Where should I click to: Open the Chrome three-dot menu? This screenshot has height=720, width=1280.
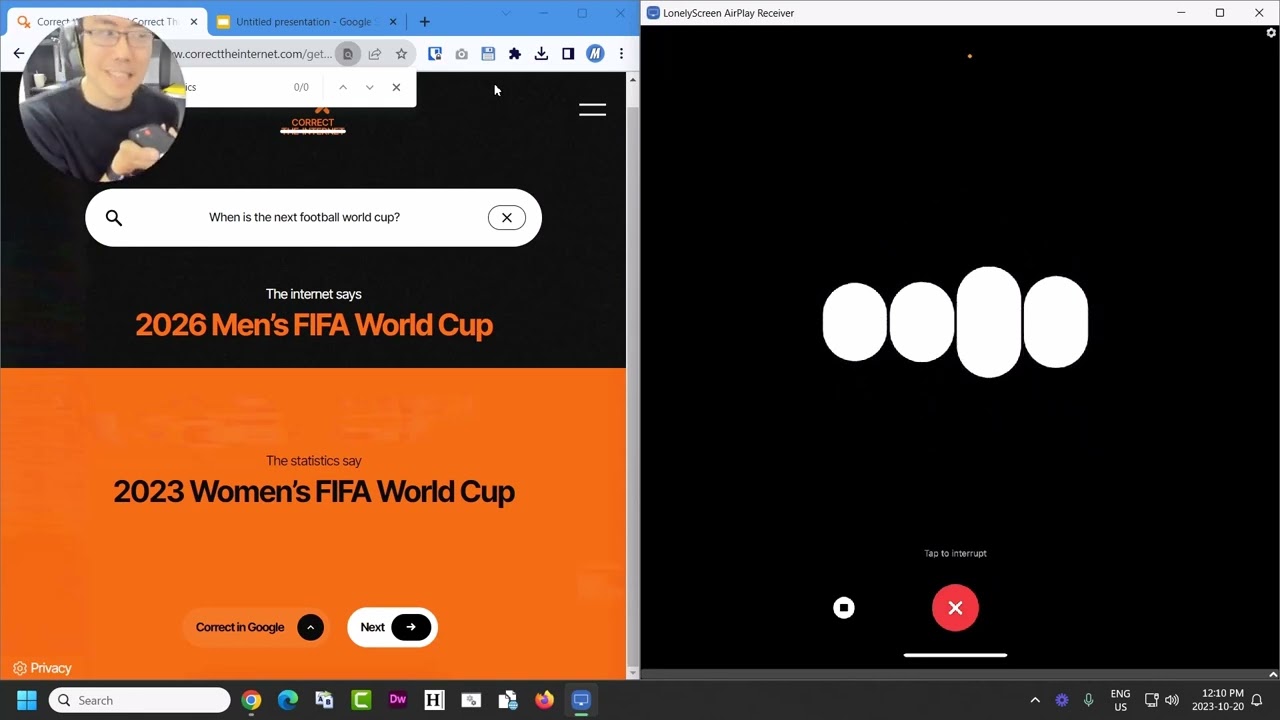coord(621,54)
